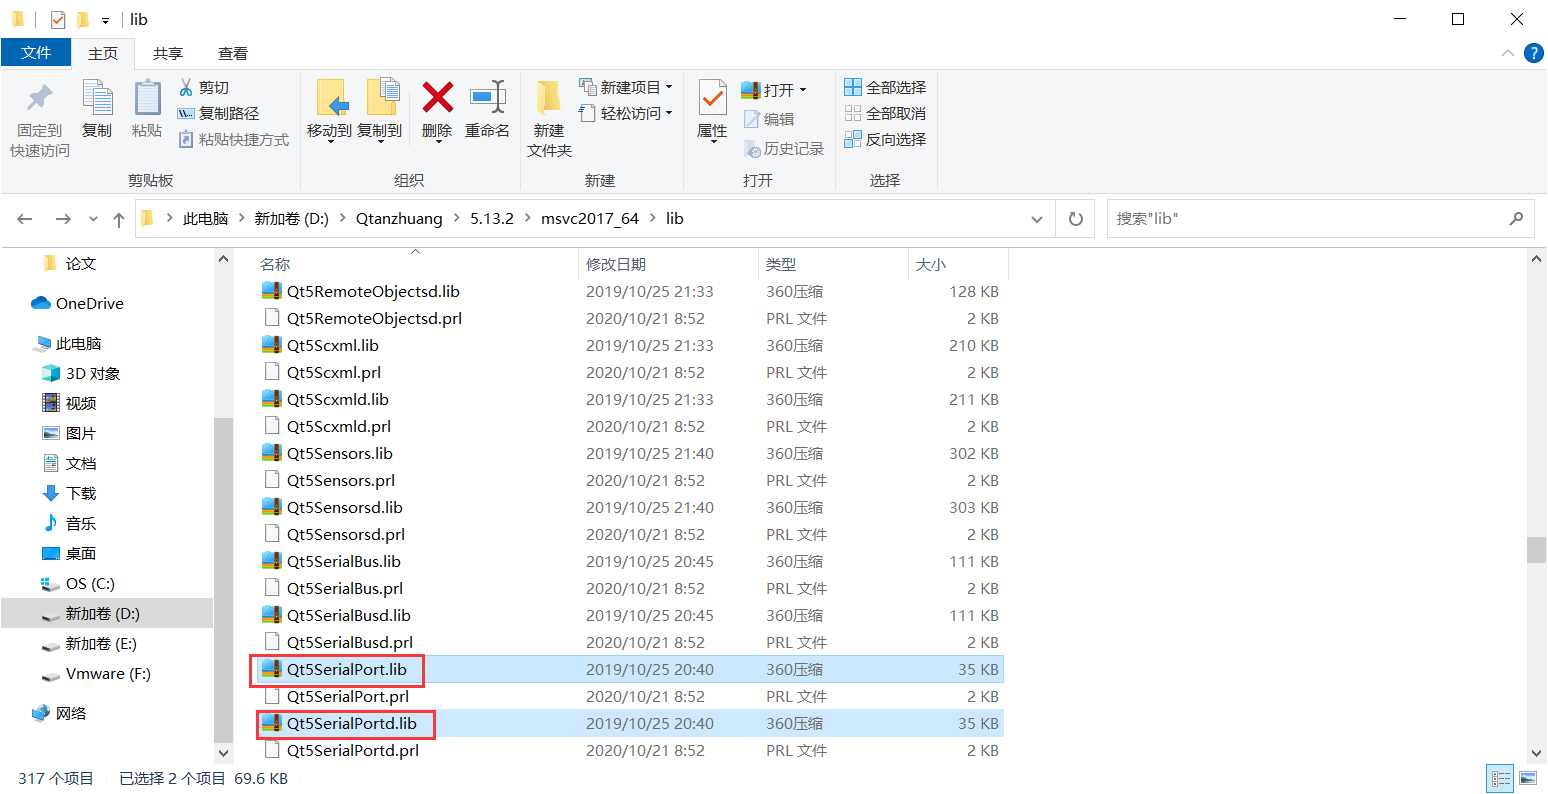The height and width of the screenshot is (794, 1548).
Task: Navigate to 此电脑 in the breadcrumb bar
Action: click(x=206, y=218)
